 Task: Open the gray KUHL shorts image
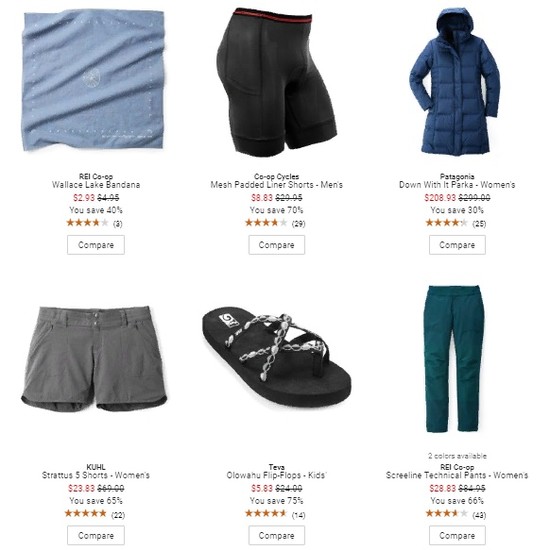(94, 359)
